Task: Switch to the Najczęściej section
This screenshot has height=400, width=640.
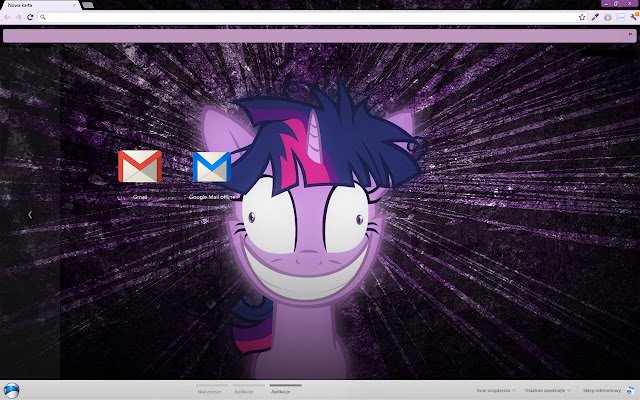Action: tap(209, 391)
